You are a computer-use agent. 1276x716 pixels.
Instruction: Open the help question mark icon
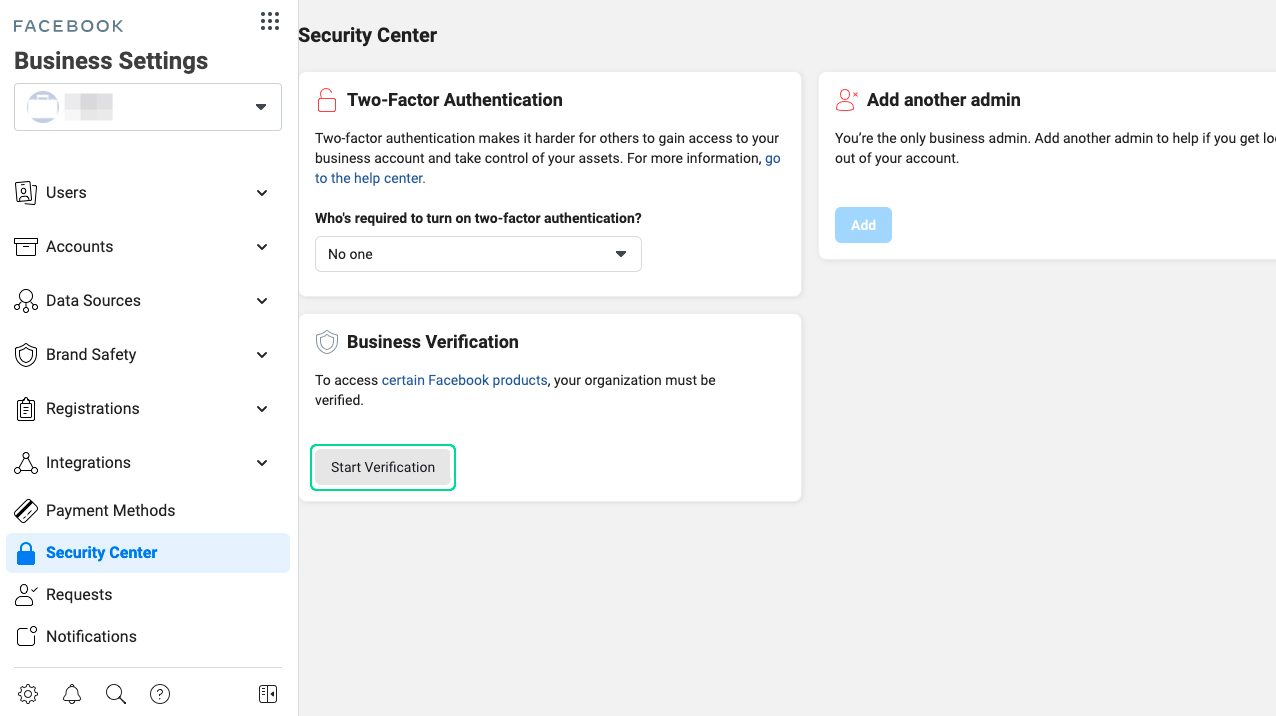point(160,694)
